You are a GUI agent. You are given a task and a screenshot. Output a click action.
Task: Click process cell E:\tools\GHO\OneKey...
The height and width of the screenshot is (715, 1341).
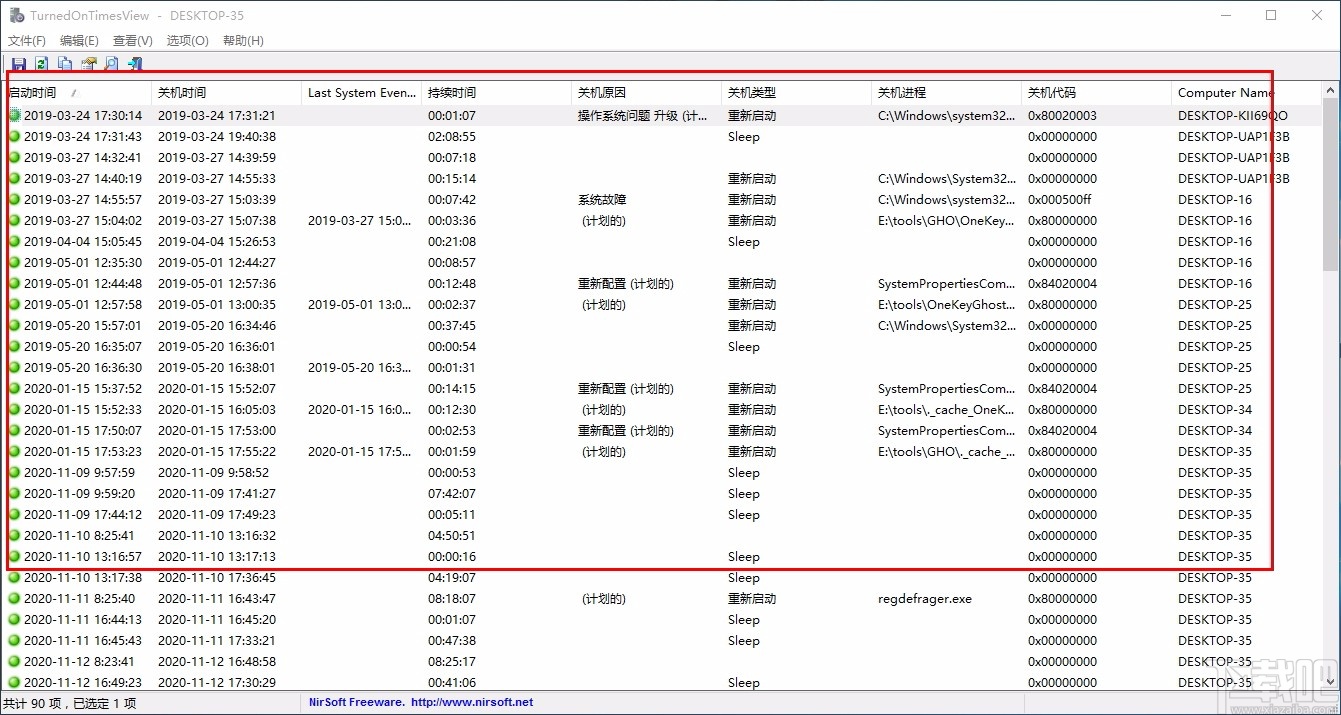click(x=947, y=221)
